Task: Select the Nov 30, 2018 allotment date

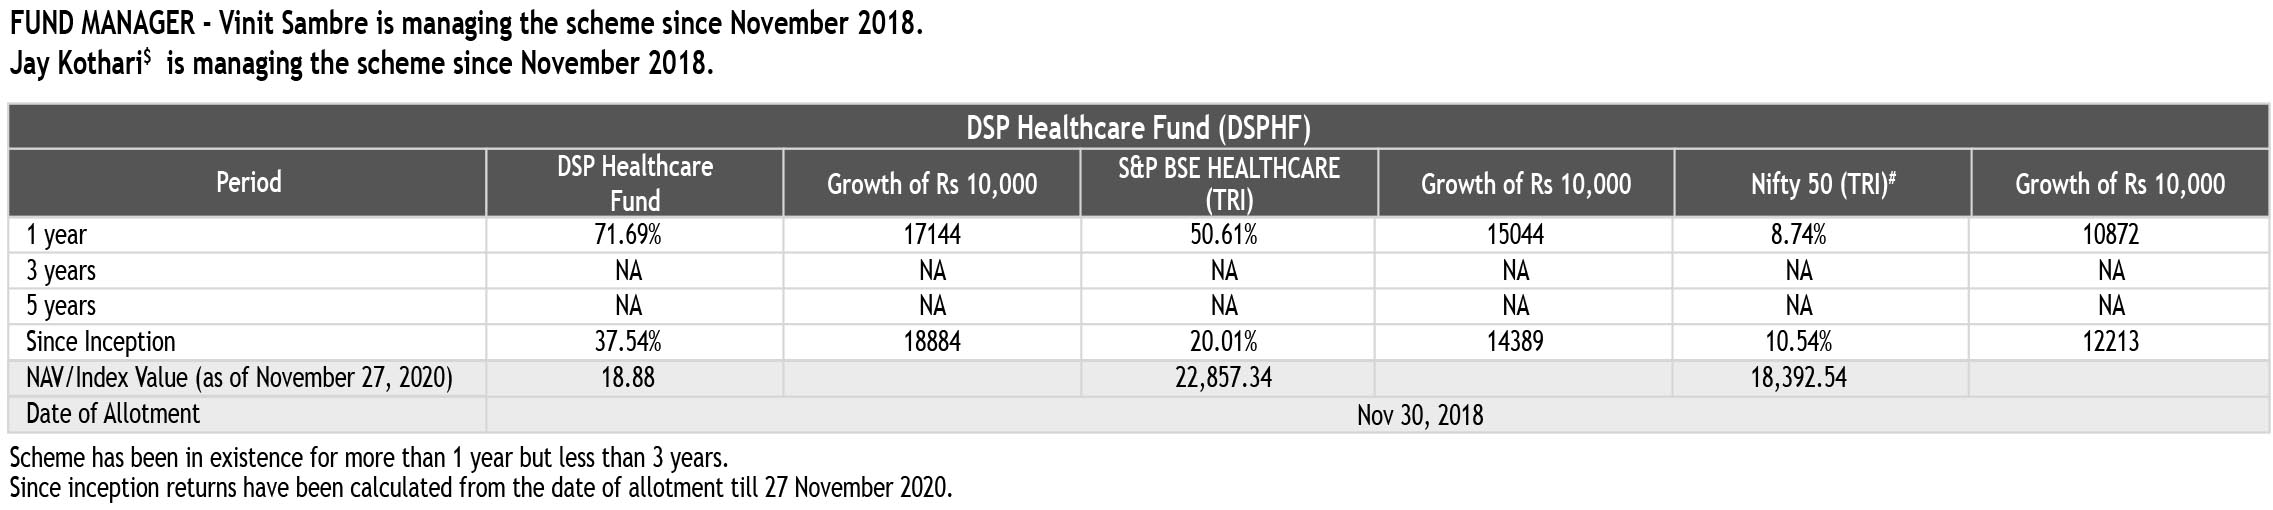Action: coord(1419,414)
